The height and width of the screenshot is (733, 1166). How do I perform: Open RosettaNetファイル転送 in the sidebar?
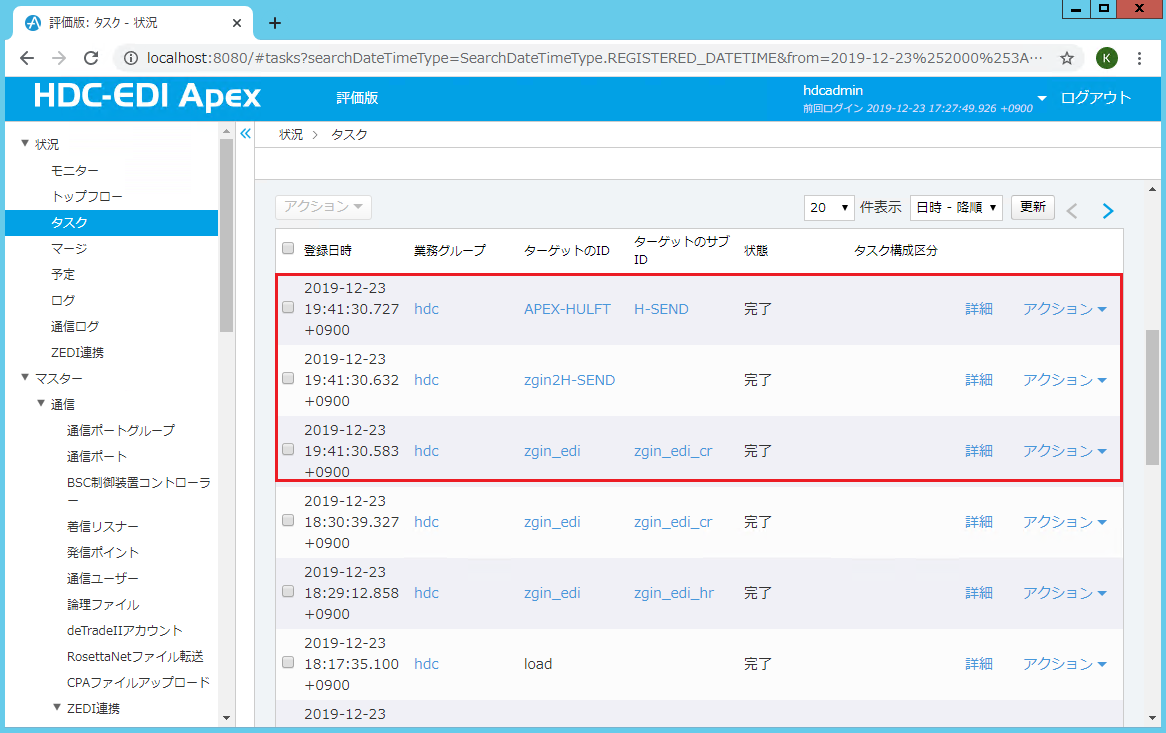point(135,656)
